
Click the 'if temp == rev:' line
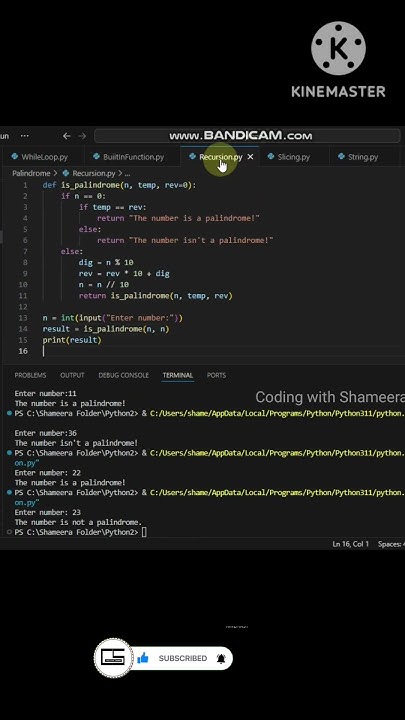pos(112,207)
